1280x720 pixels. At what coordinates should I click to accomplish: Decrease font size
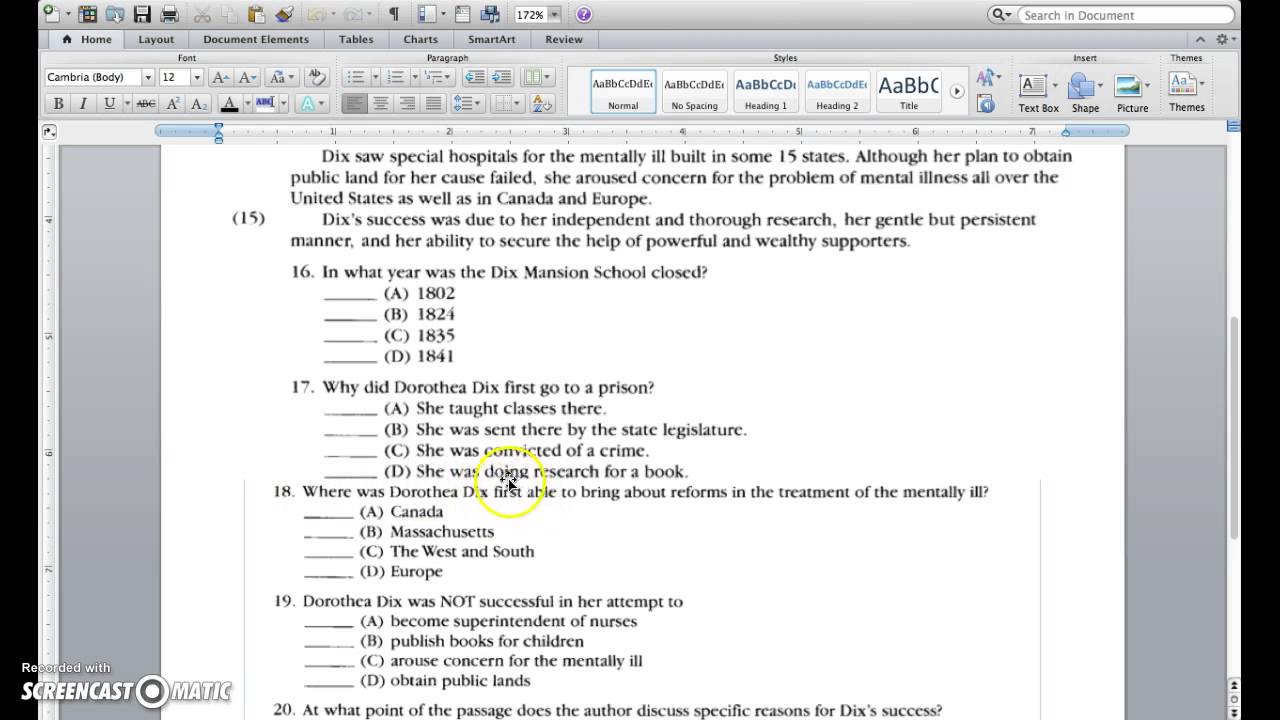coord(248,77)
